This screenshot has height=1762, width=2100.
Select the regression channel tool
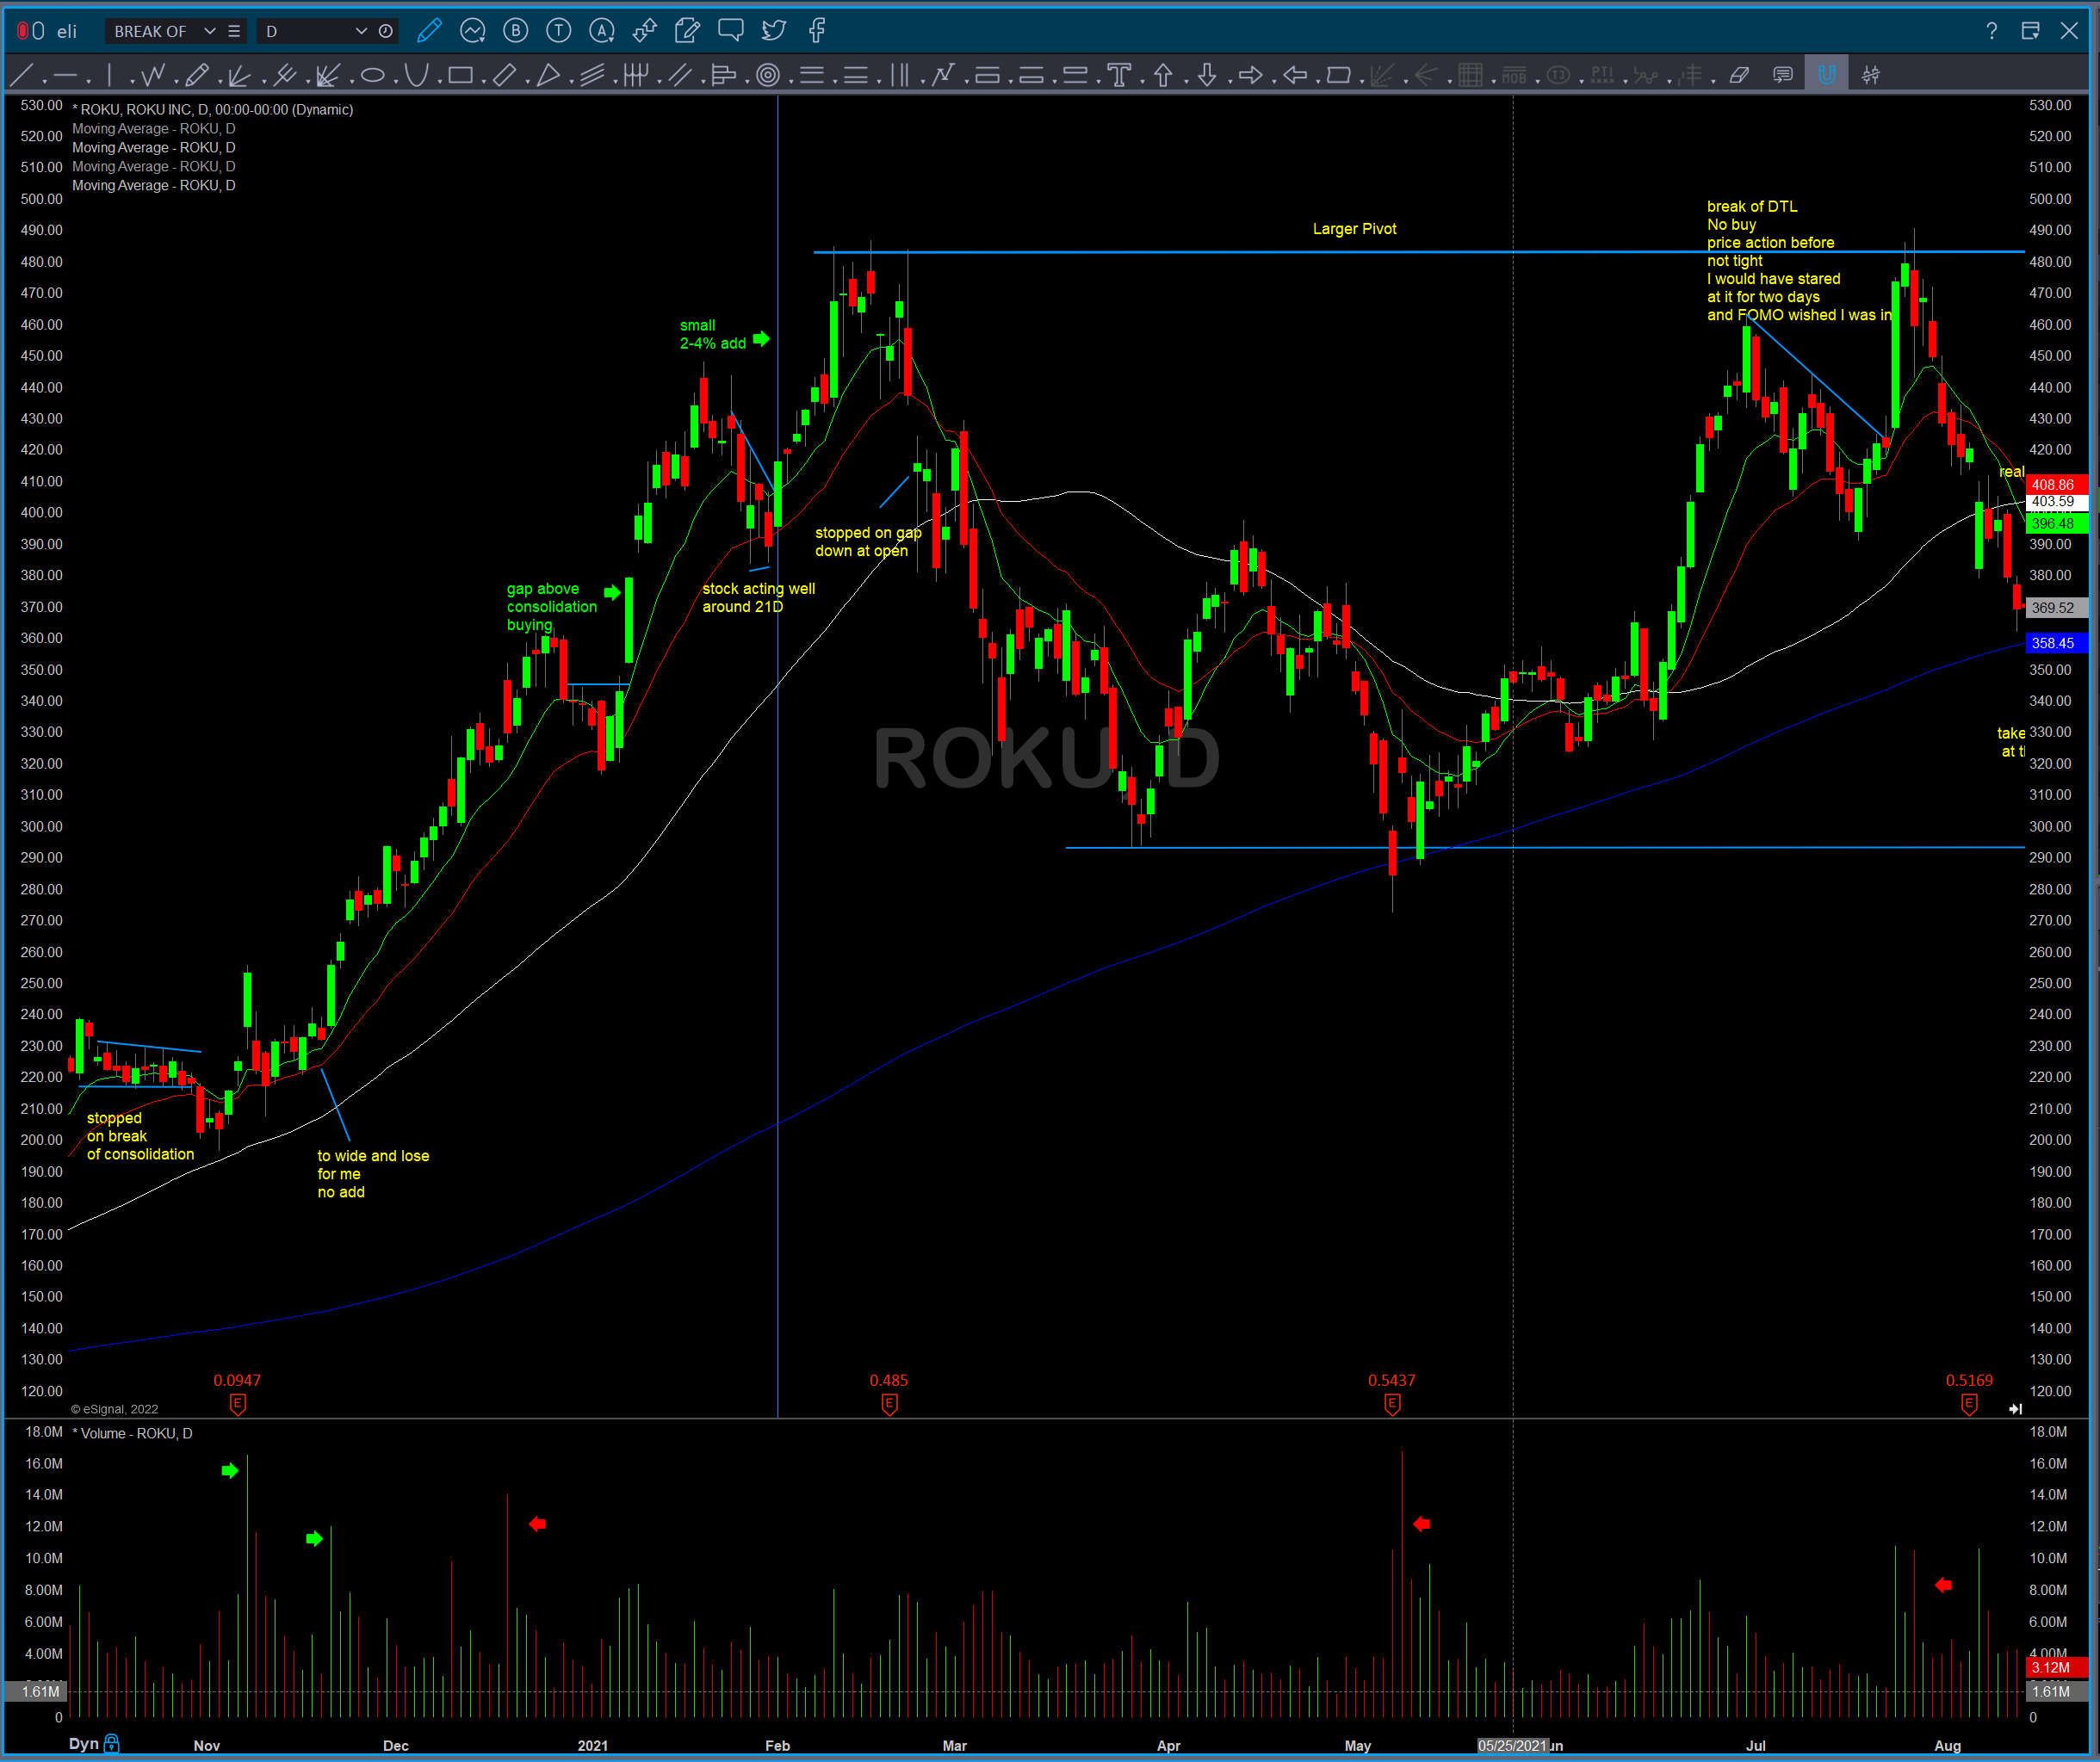pyautogui.click(x=592, y=75)
